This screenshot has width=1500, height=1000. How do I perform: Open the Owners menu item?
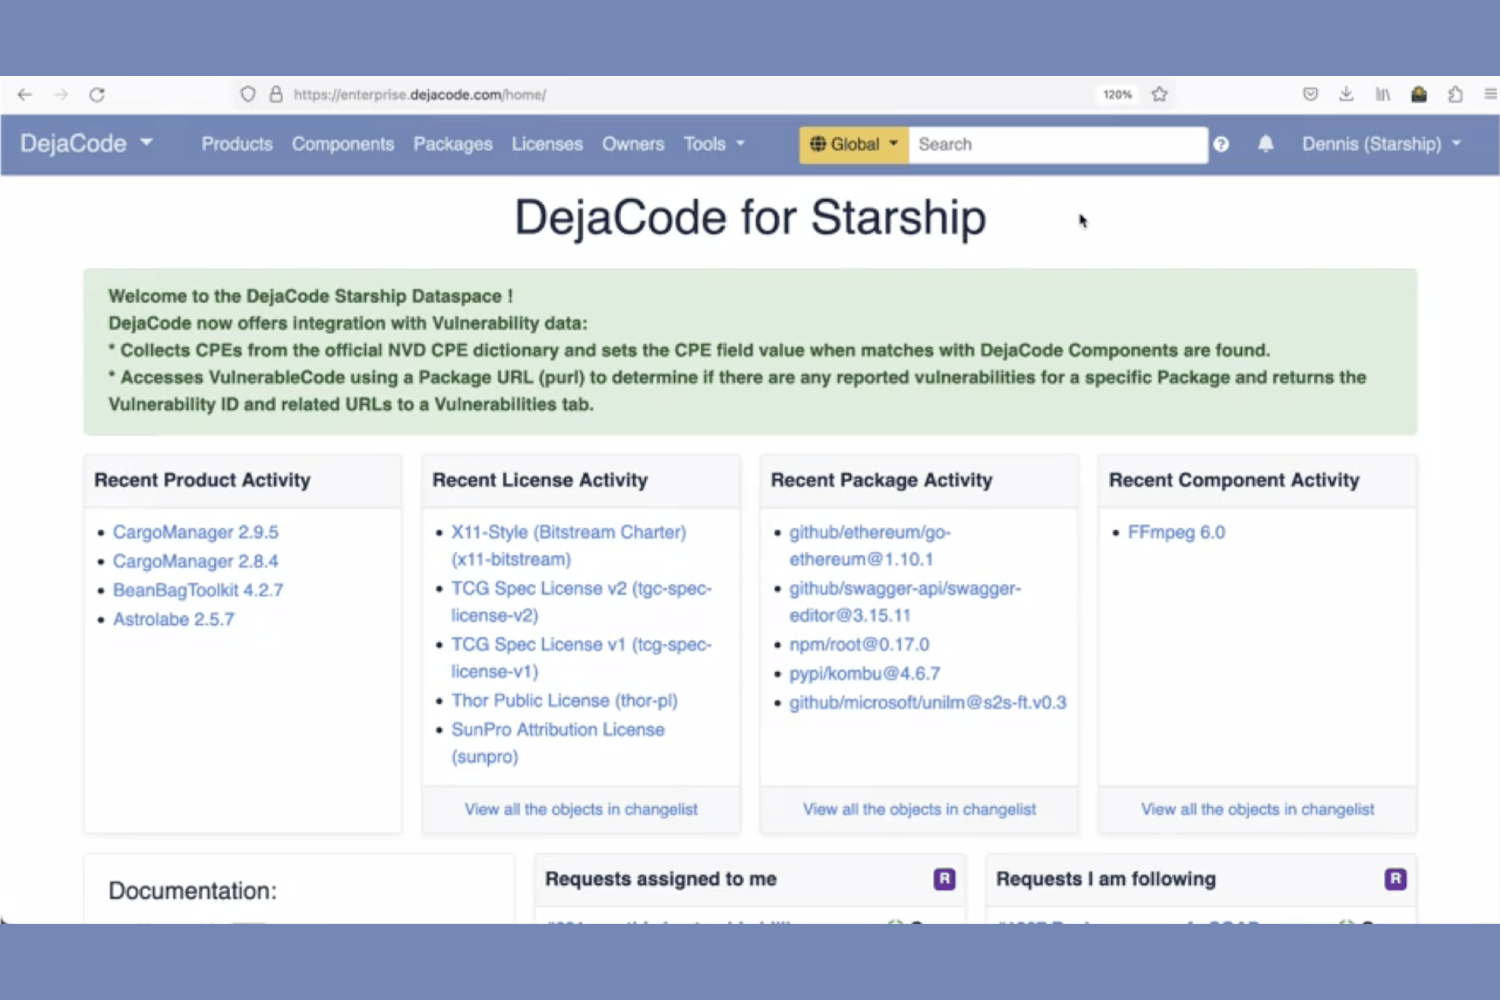(x=633, y=144)
